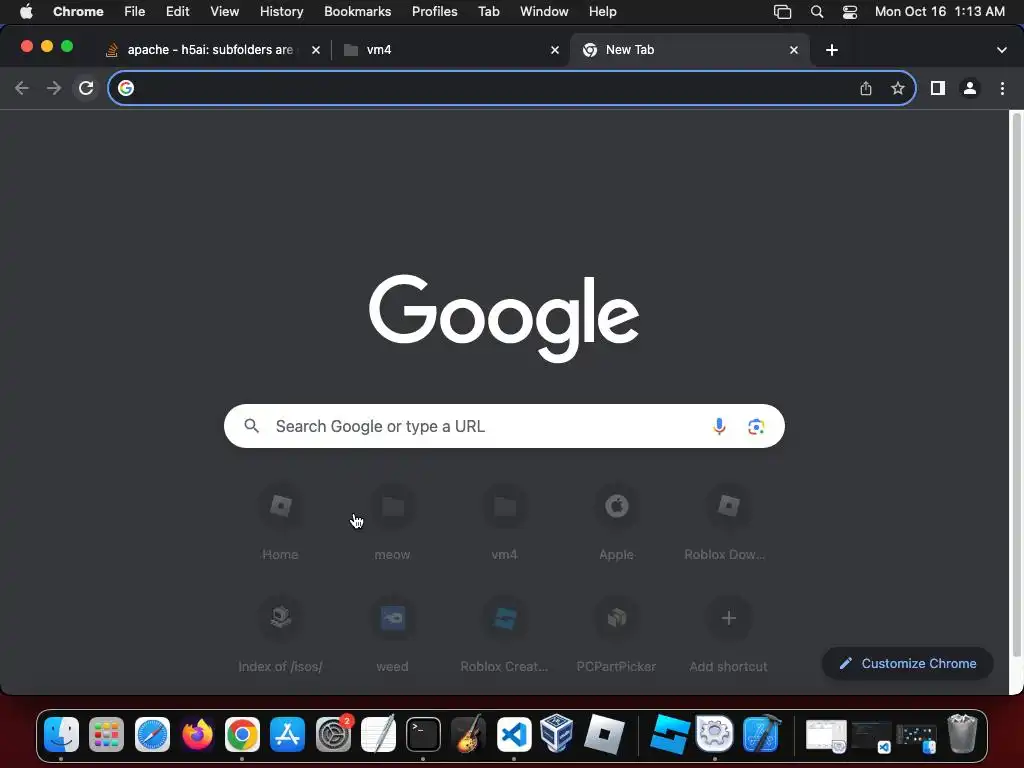Click the back navigation arrow
This screenshot has height=768, width=1024.
pos(22,88)
